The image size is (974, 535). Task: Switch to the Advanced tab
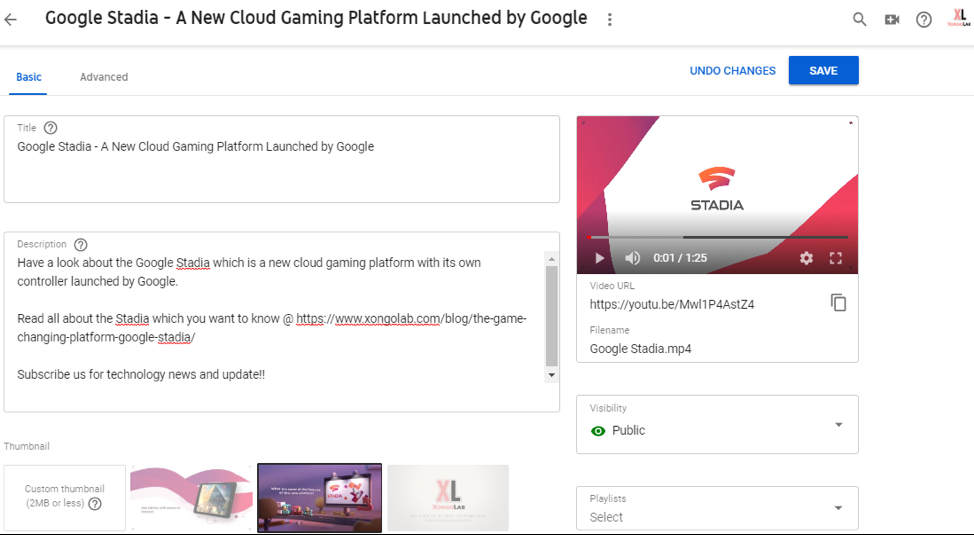[x=104, y=77]
